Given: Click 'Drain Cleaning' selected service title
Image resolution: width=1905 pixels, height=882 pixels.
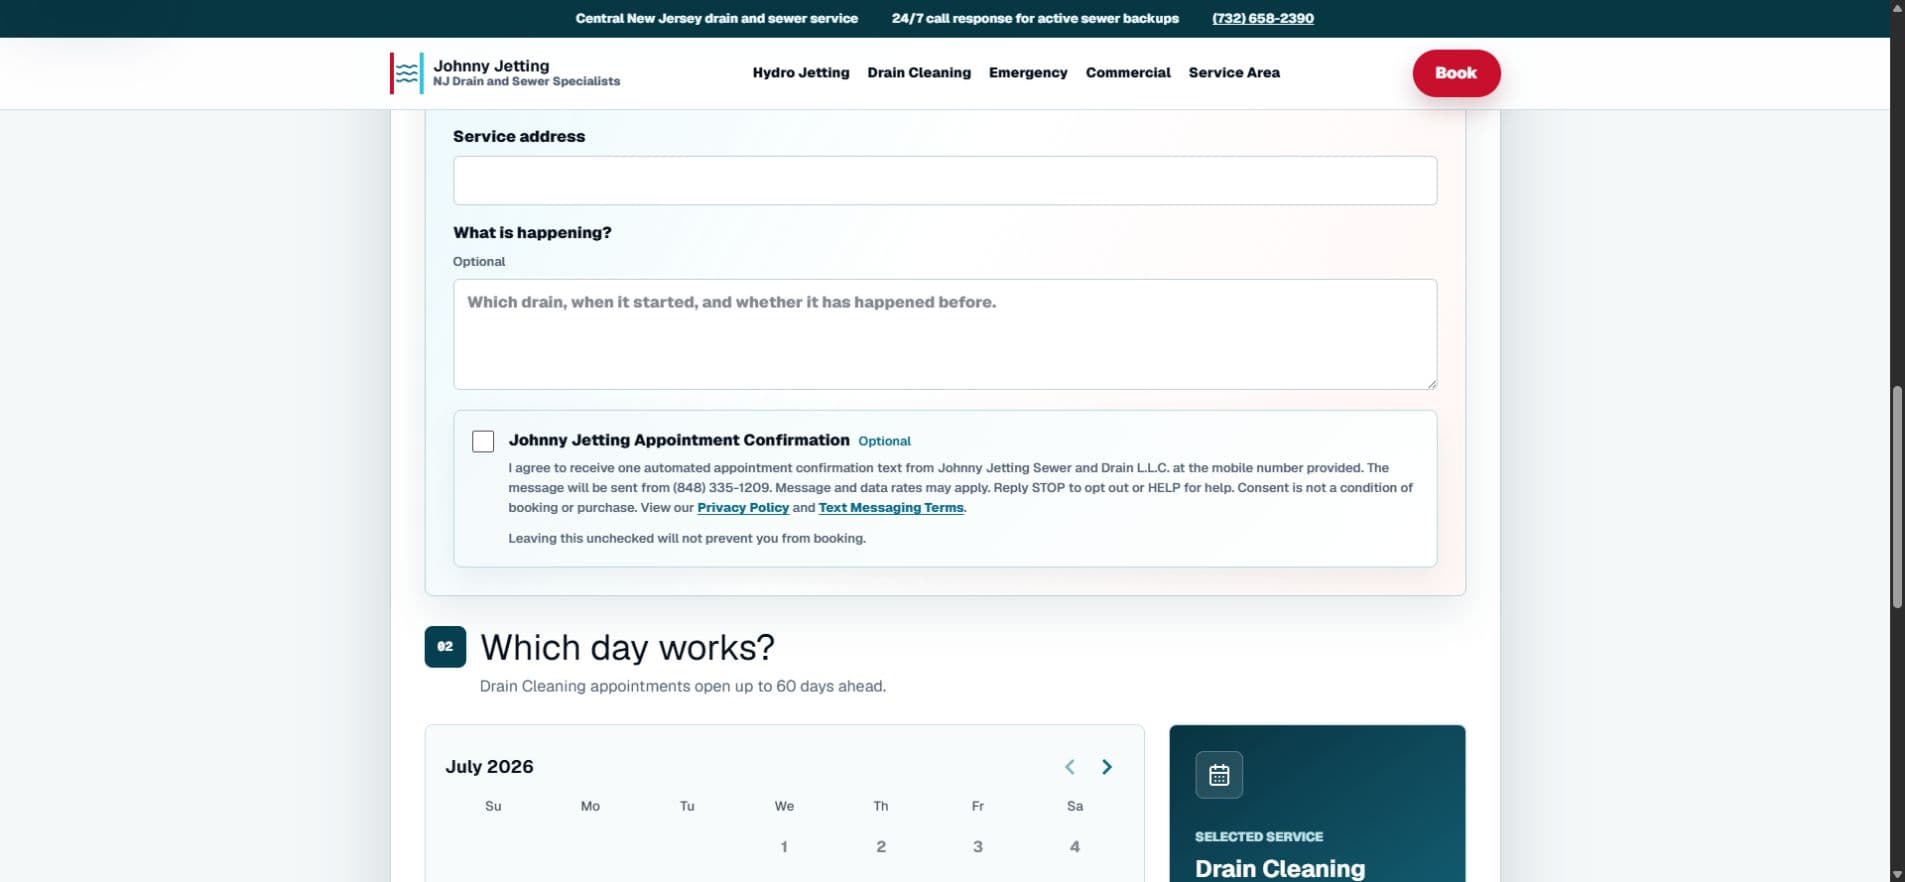Looking at the screenshot, I should click(1280, 868).
